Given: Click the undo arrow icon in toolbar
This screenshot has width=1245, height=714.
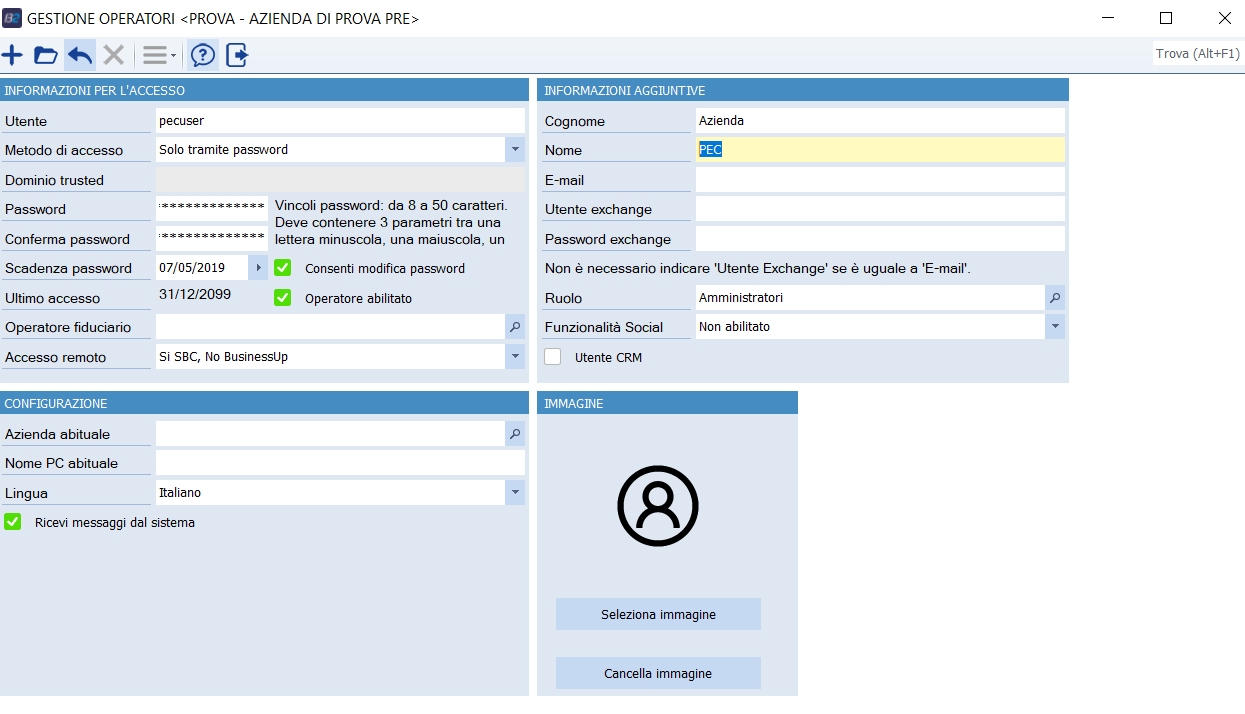Looking at the screenshot, I should point(80,55).
